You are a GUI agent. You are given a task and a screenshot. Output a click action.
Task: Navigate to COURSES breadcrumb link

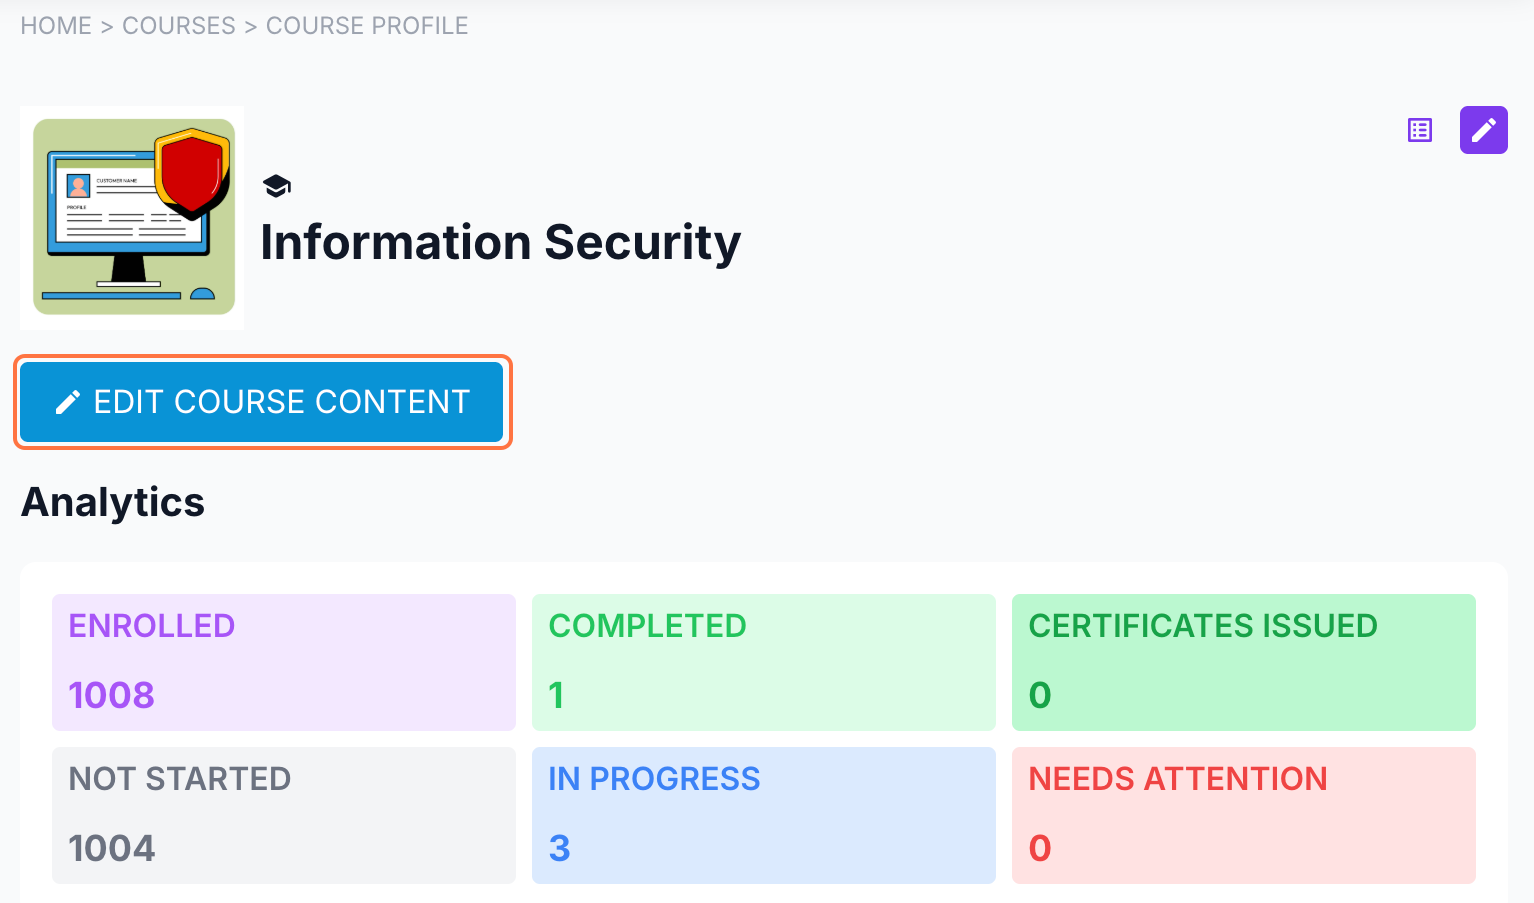click(179, 26)
